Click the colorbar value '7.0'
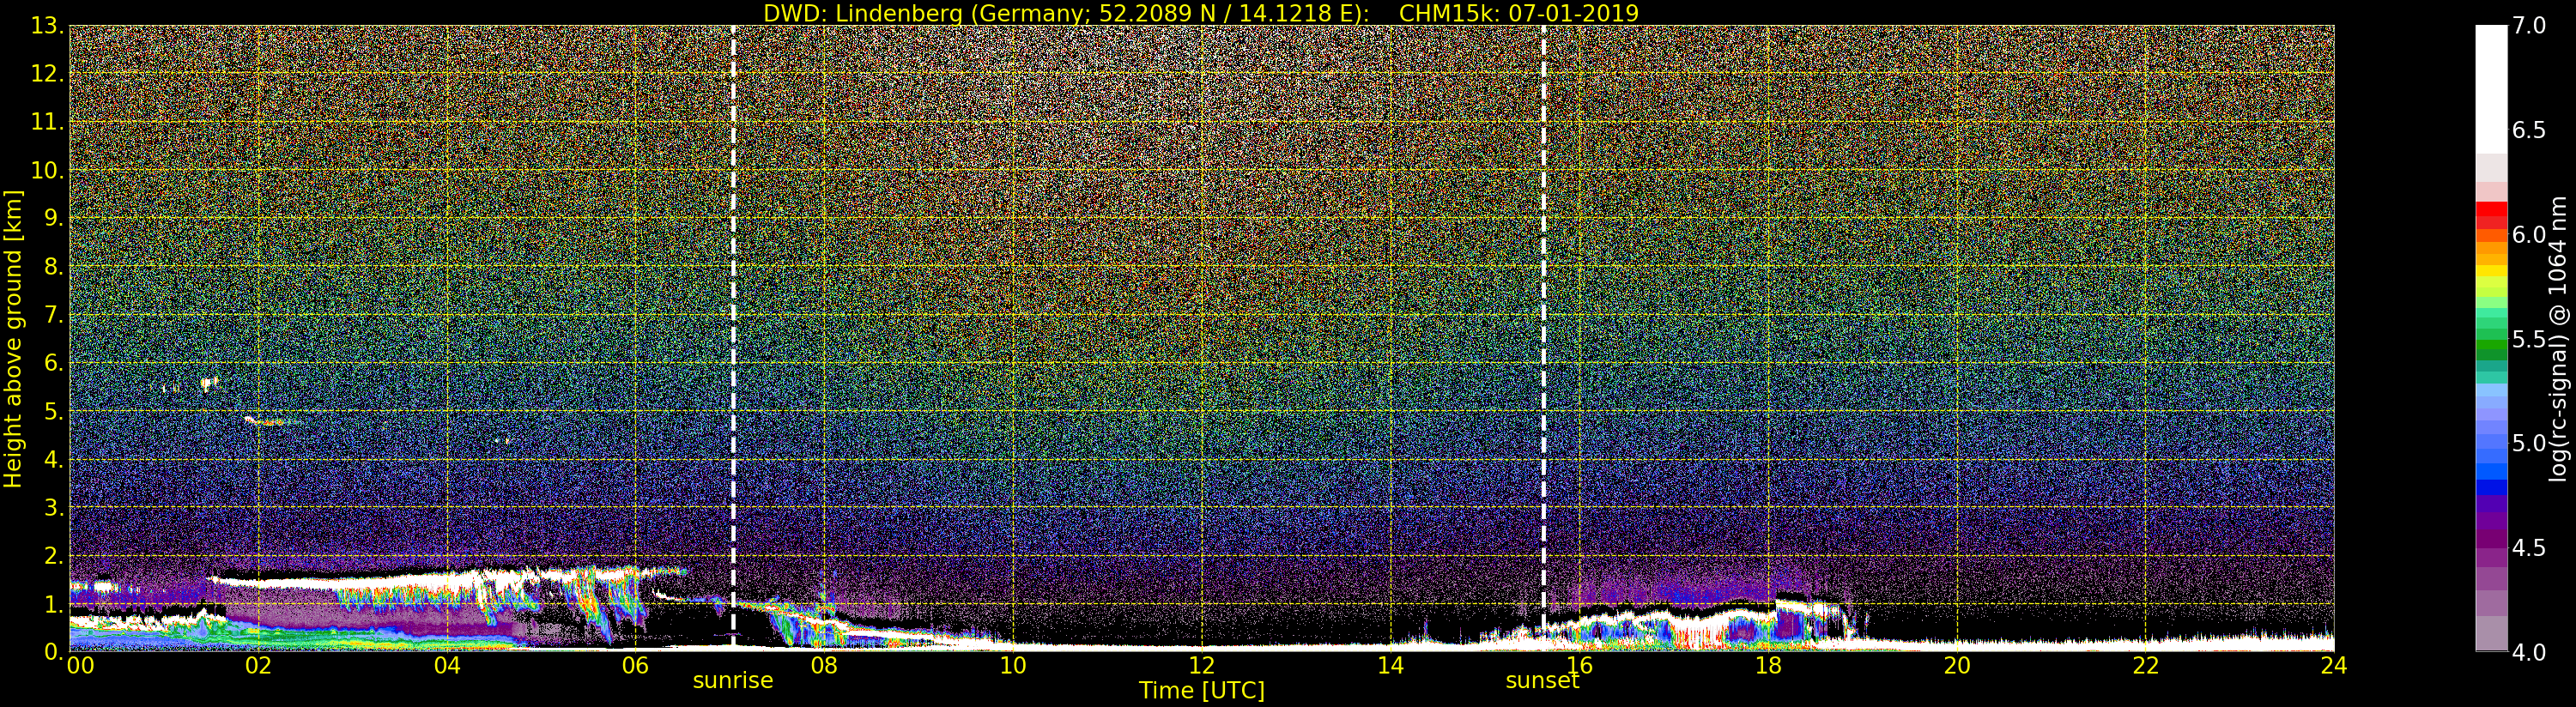This screenshot has width=2576, height=707. [x=2528, y=26]
